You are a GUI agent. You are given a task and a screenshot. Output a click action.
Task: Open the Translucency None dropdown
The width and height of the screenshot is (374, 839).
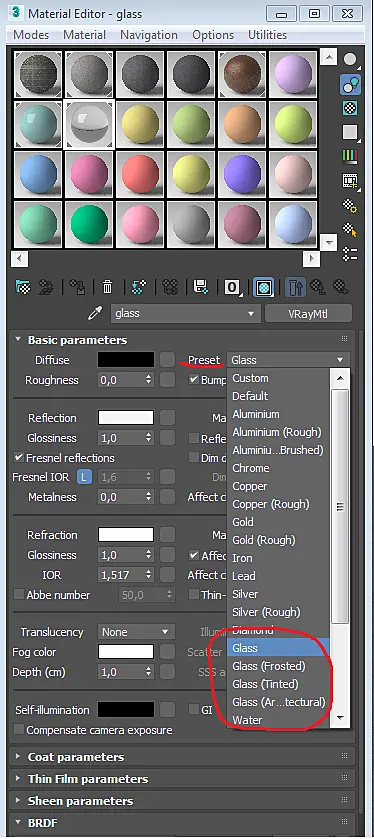point(136,632)
